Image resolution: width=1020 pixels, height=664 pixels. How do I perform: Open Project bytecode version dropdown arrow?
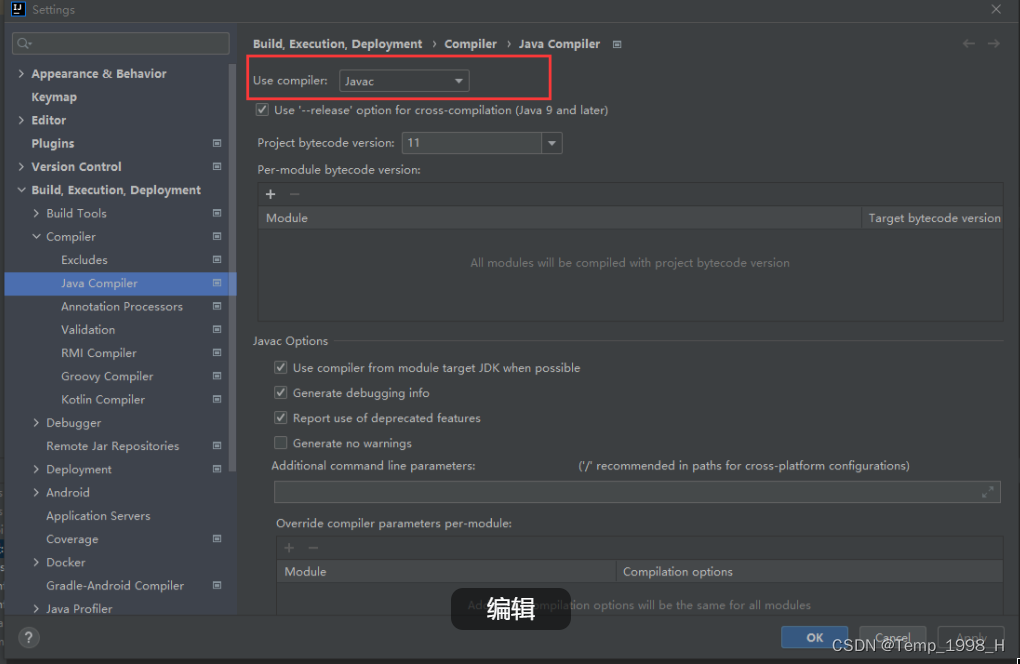point(552,143)
